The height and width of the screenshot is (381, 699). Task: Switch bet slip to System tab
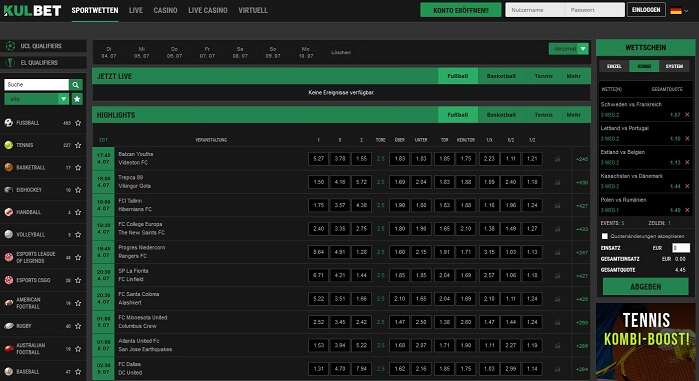[x=674, y=66]
